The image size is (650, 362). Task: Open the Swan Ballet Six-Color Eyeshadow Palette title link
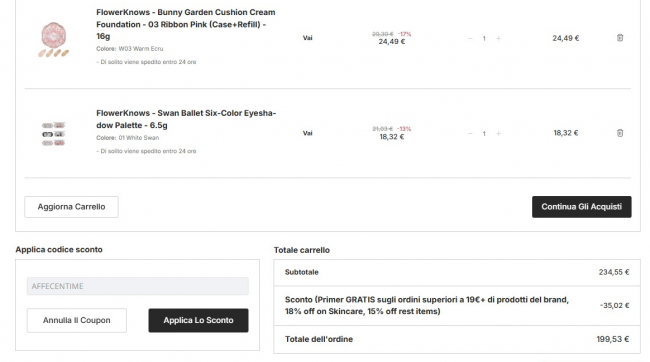(x=186, y=119)
